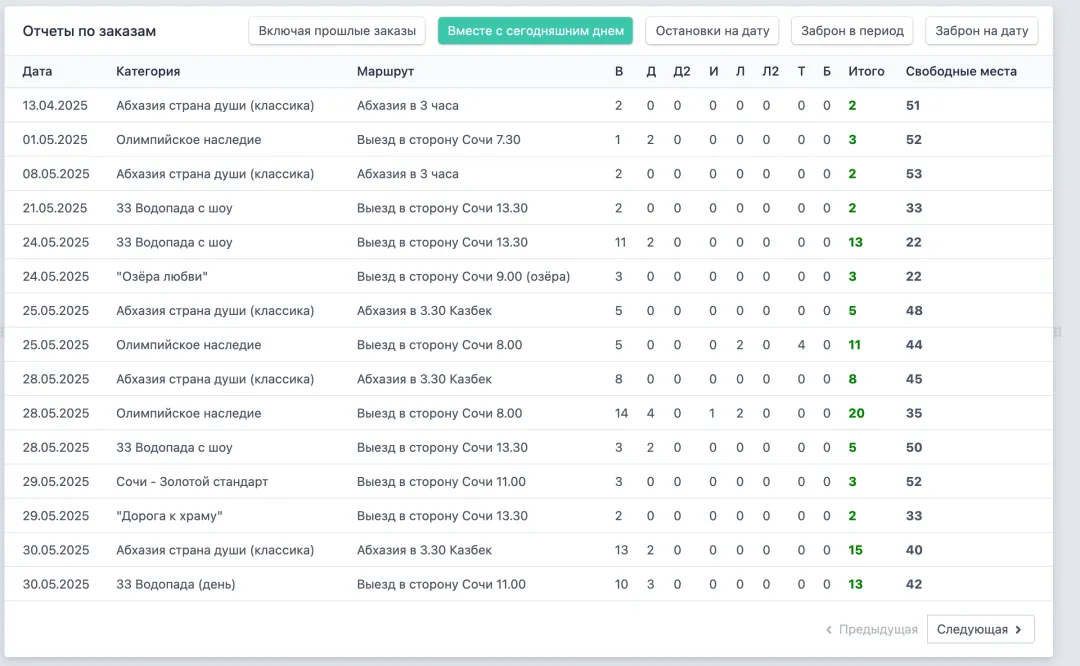Click 'Олимпийское наследие' in the 01.05.2025 row
Screen dimensions: 1080x666
pos(189,140)
